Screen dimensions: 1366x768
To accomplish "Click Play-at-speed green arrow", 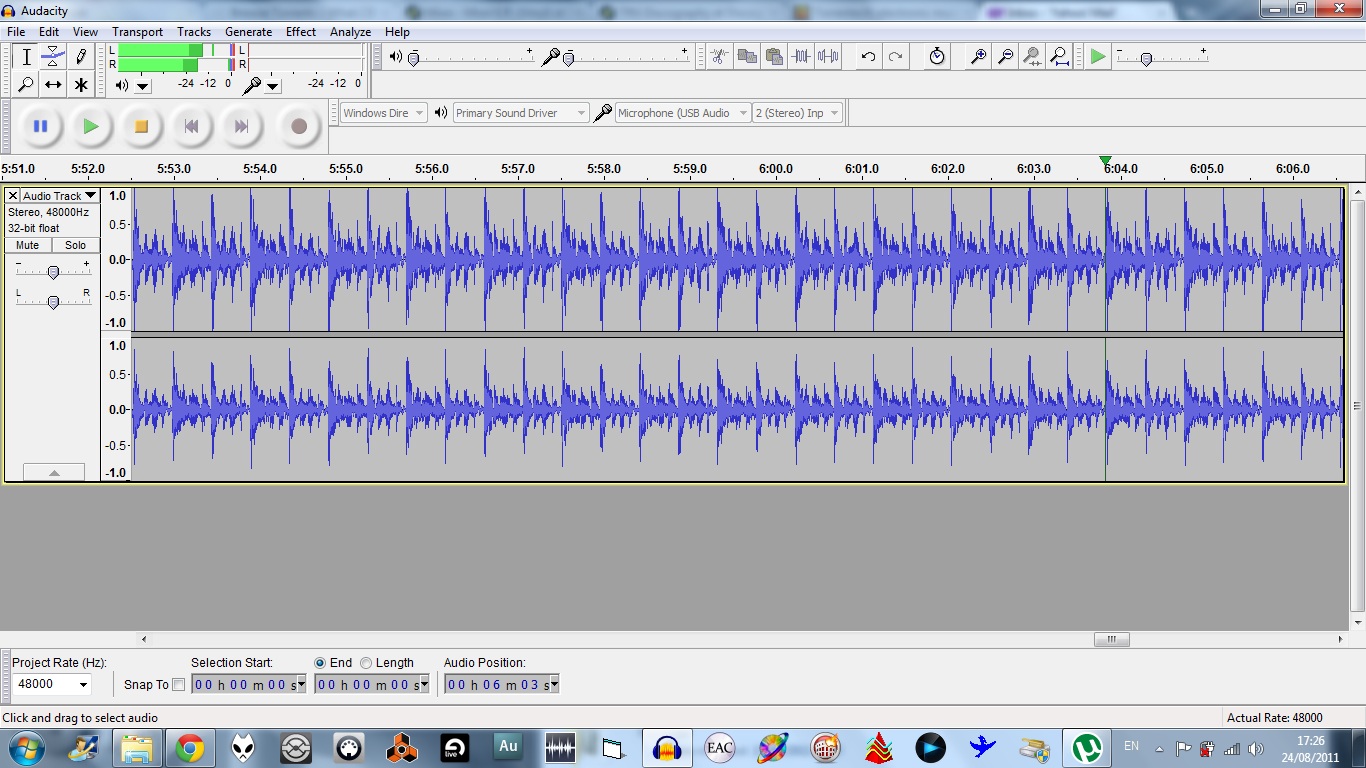I will (1098, 56).
